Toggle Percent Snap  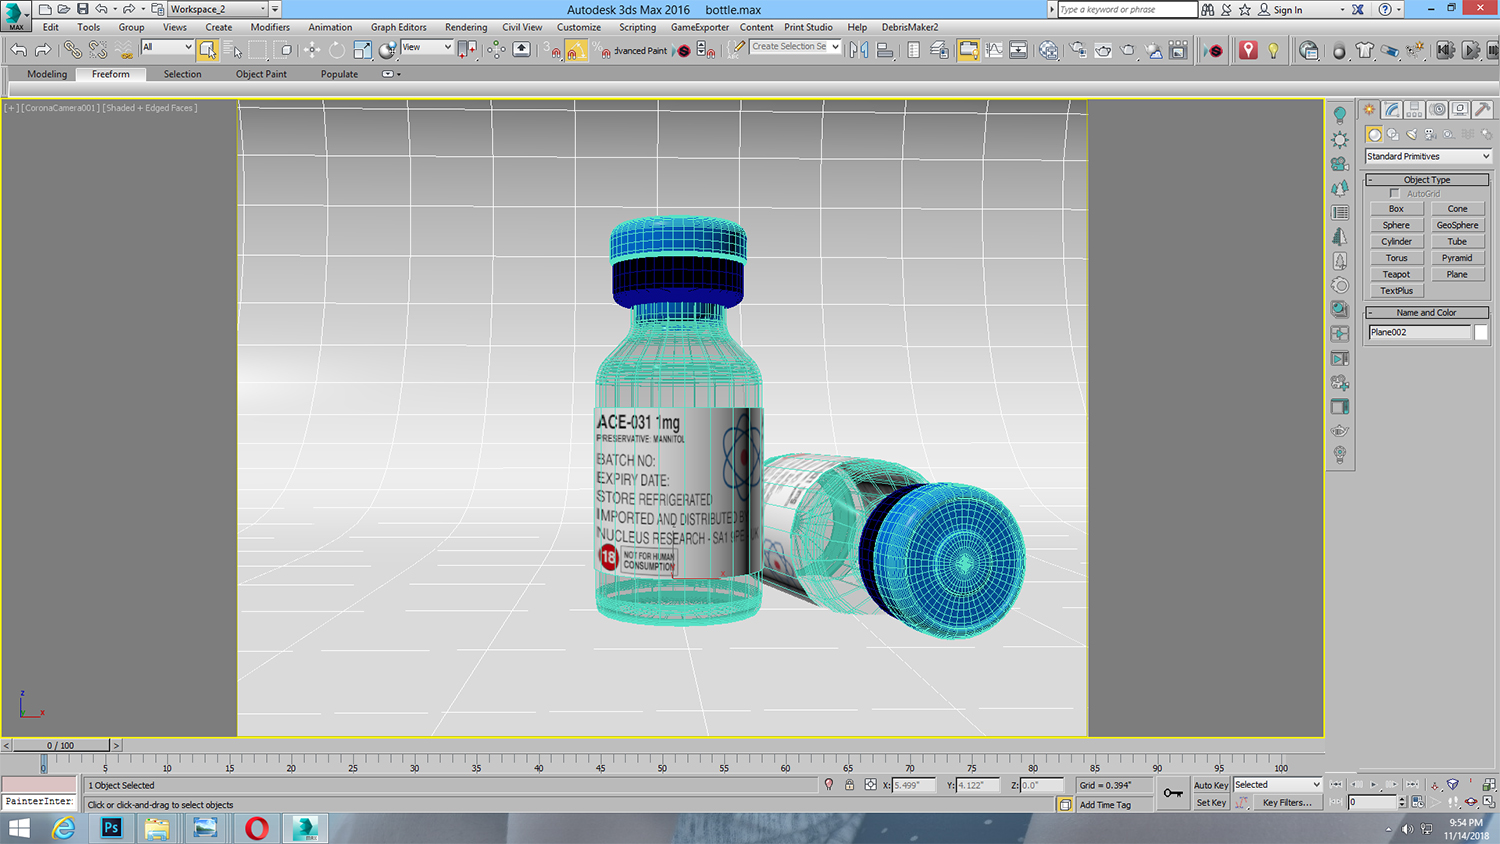coord(600,50)
